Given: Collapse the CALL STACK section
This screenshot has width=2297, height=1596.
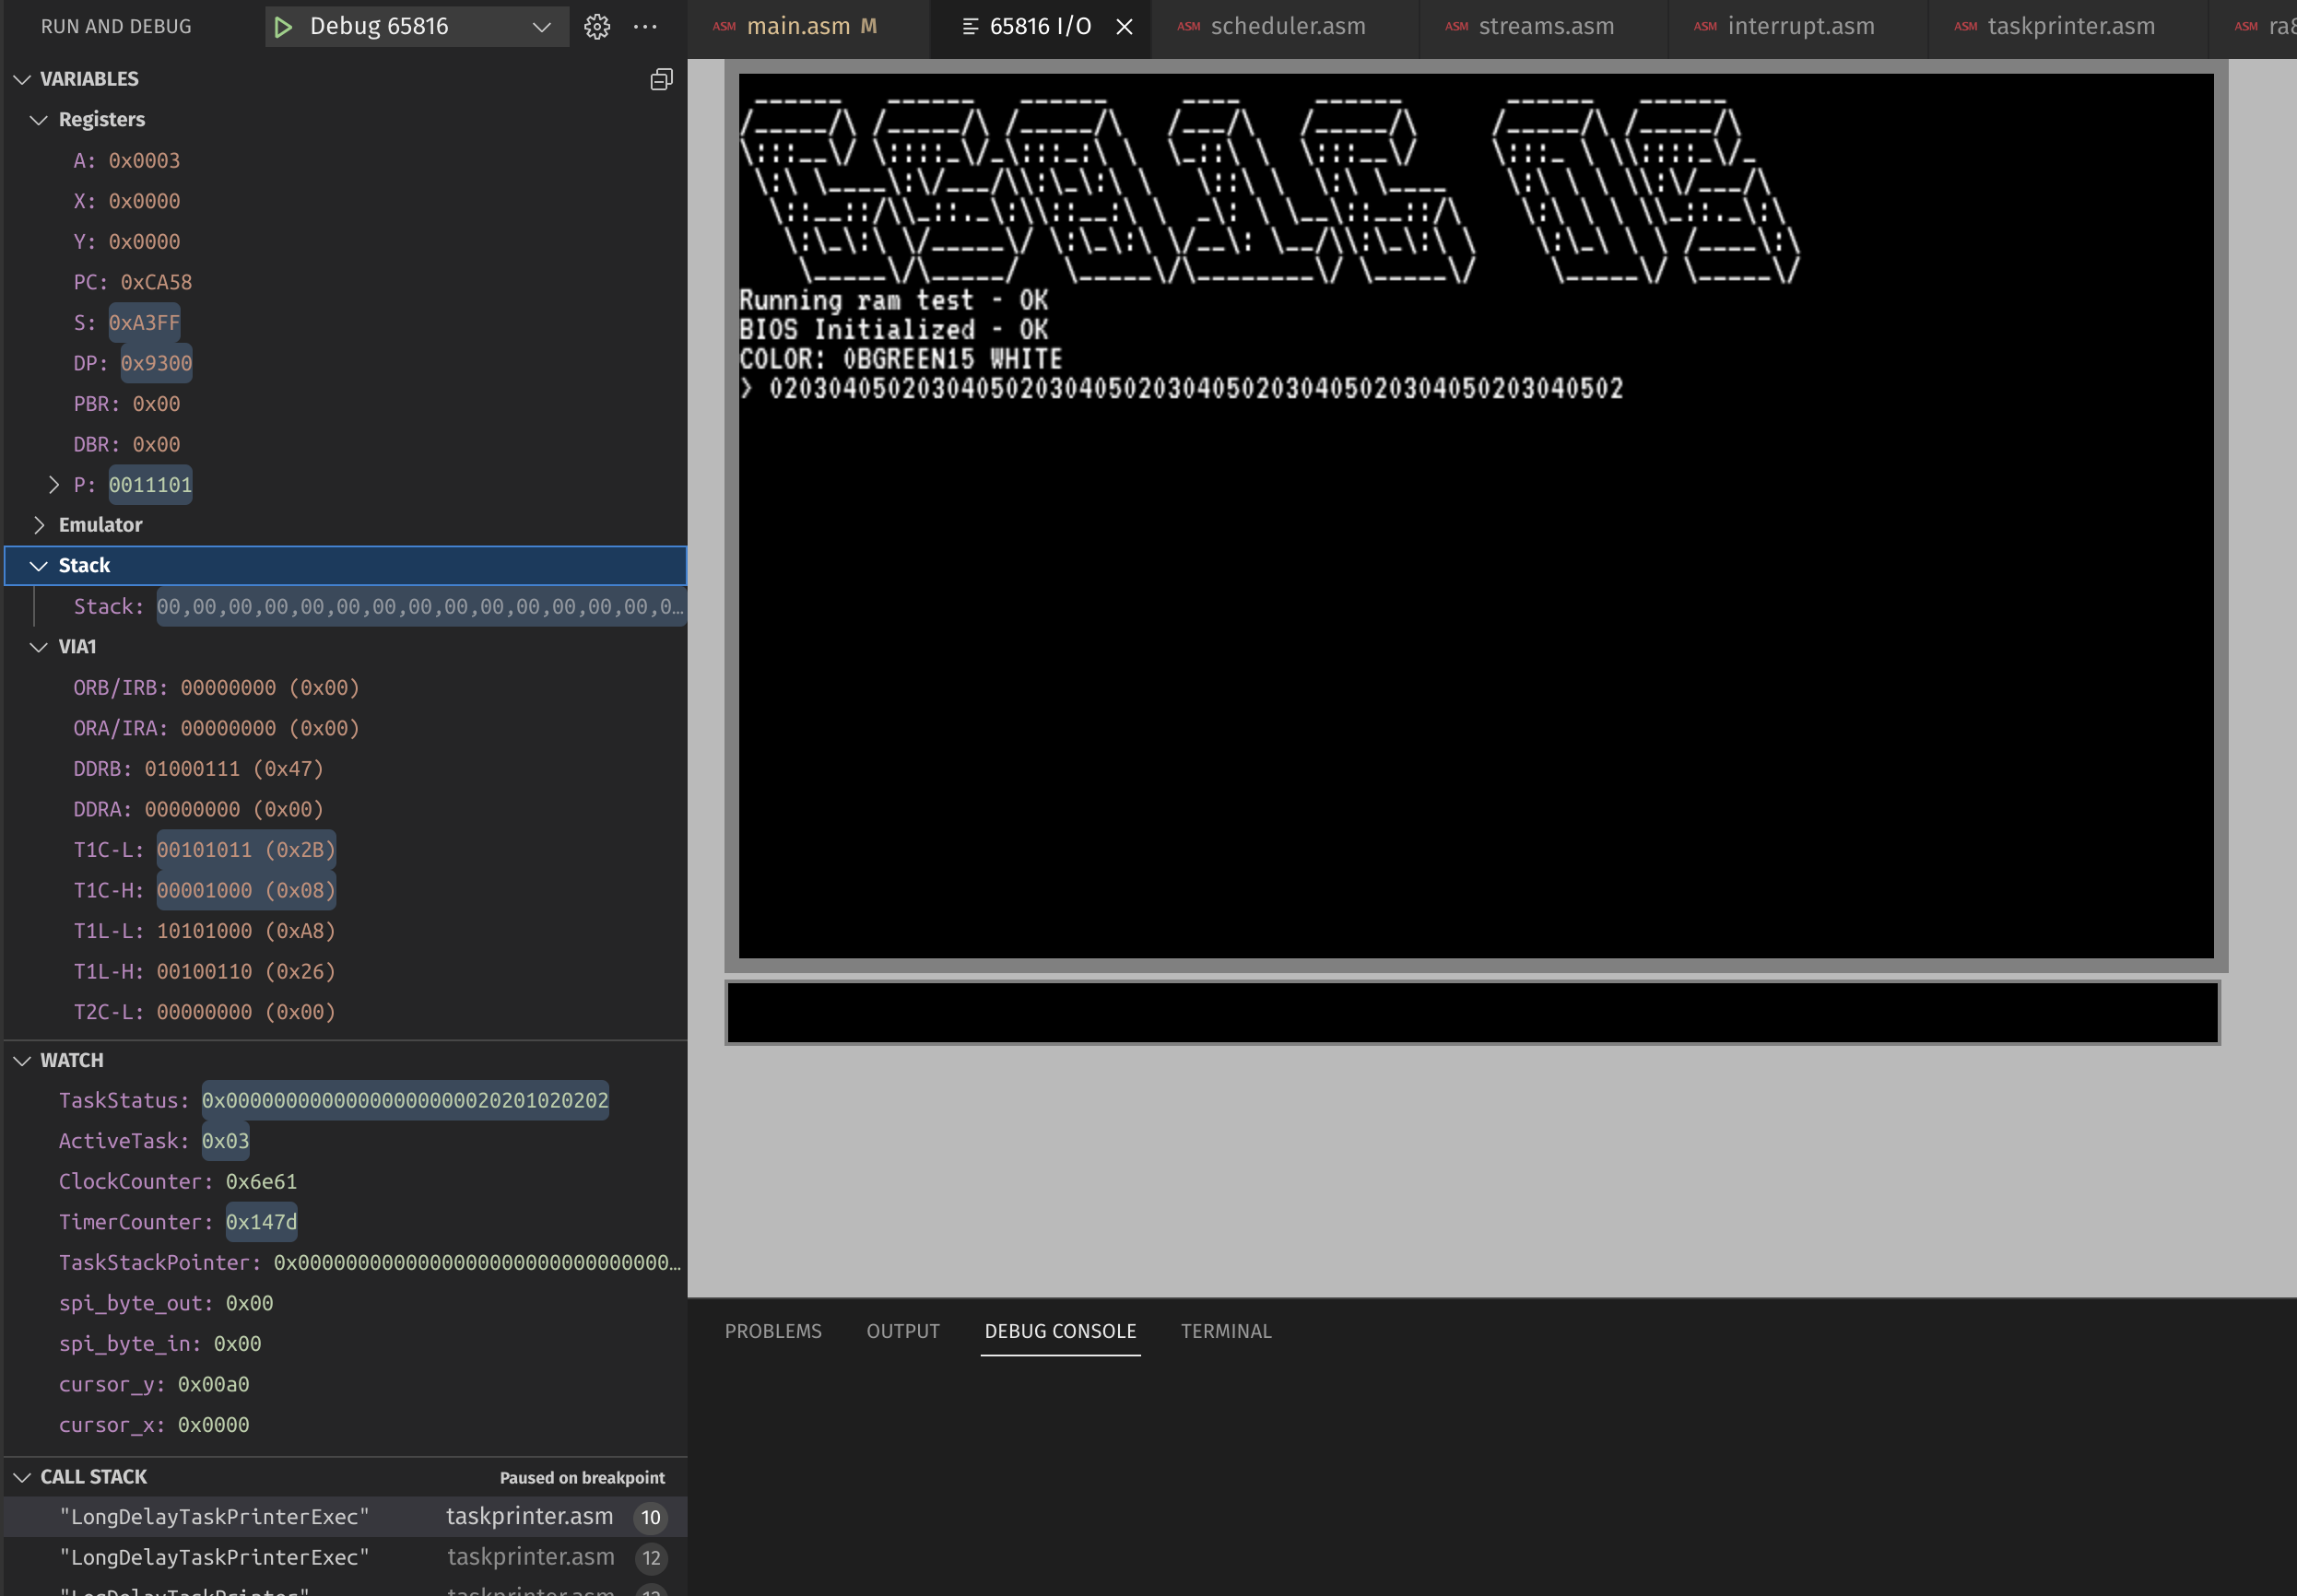Looking at the screenshot, I should point(22,1477).
